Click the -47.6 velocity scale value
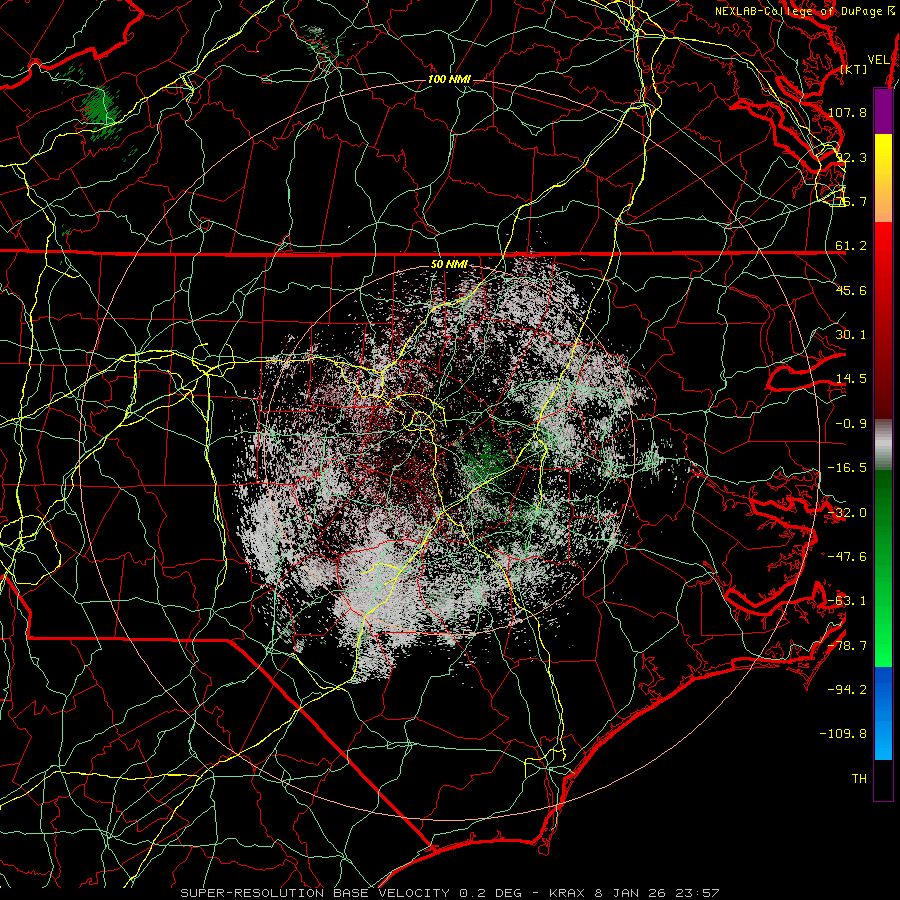This screenshot has height=900, width=900. (847, 557)
